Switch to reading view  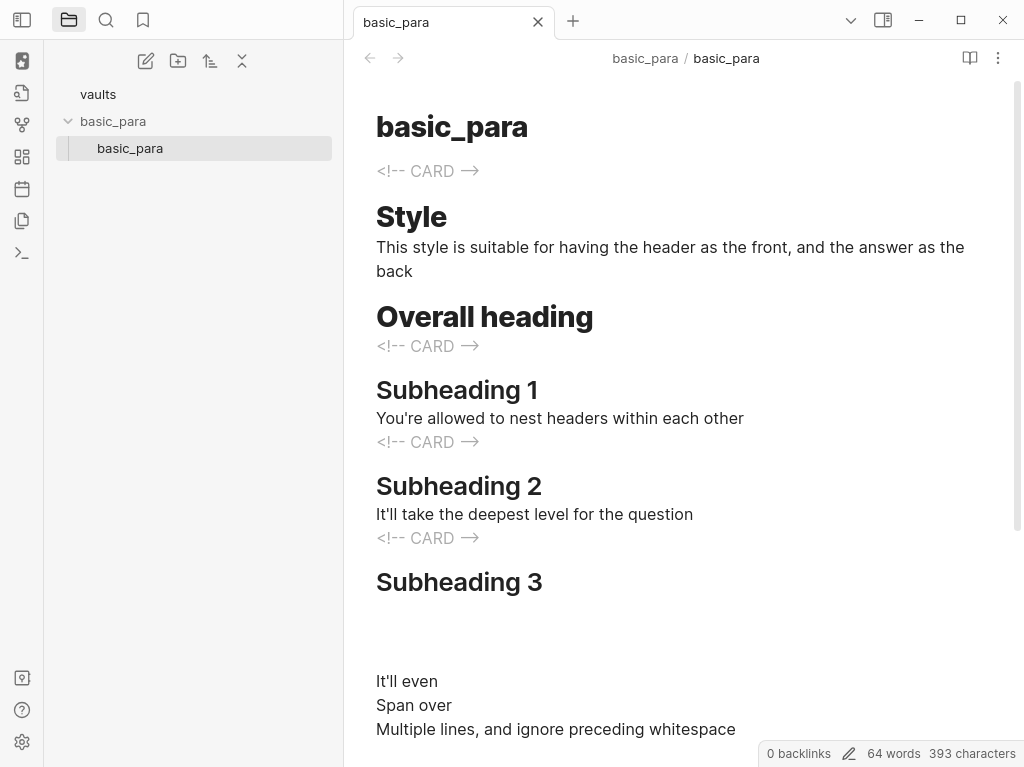tap(969, 58)
